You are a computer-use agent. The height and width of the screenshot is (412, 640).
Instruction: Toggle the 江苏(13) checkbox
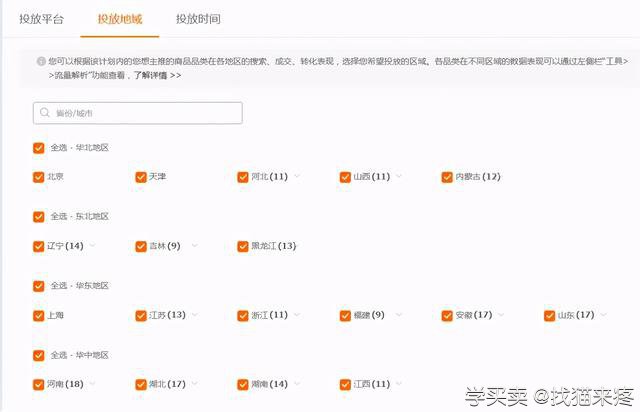click(141, 316)
